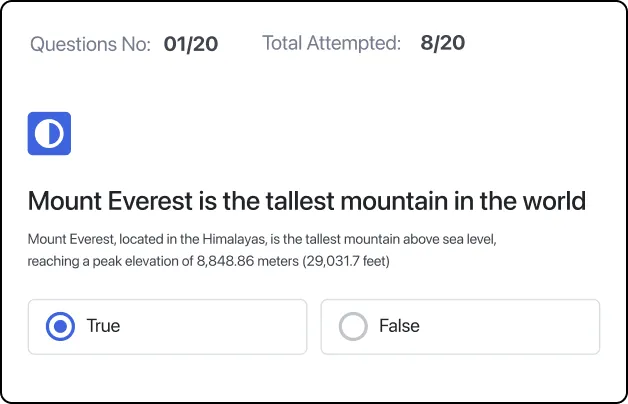628x404 pixels.
Task: Click the blue half-circle true/false question icon
Action: (x=49, y=133)
